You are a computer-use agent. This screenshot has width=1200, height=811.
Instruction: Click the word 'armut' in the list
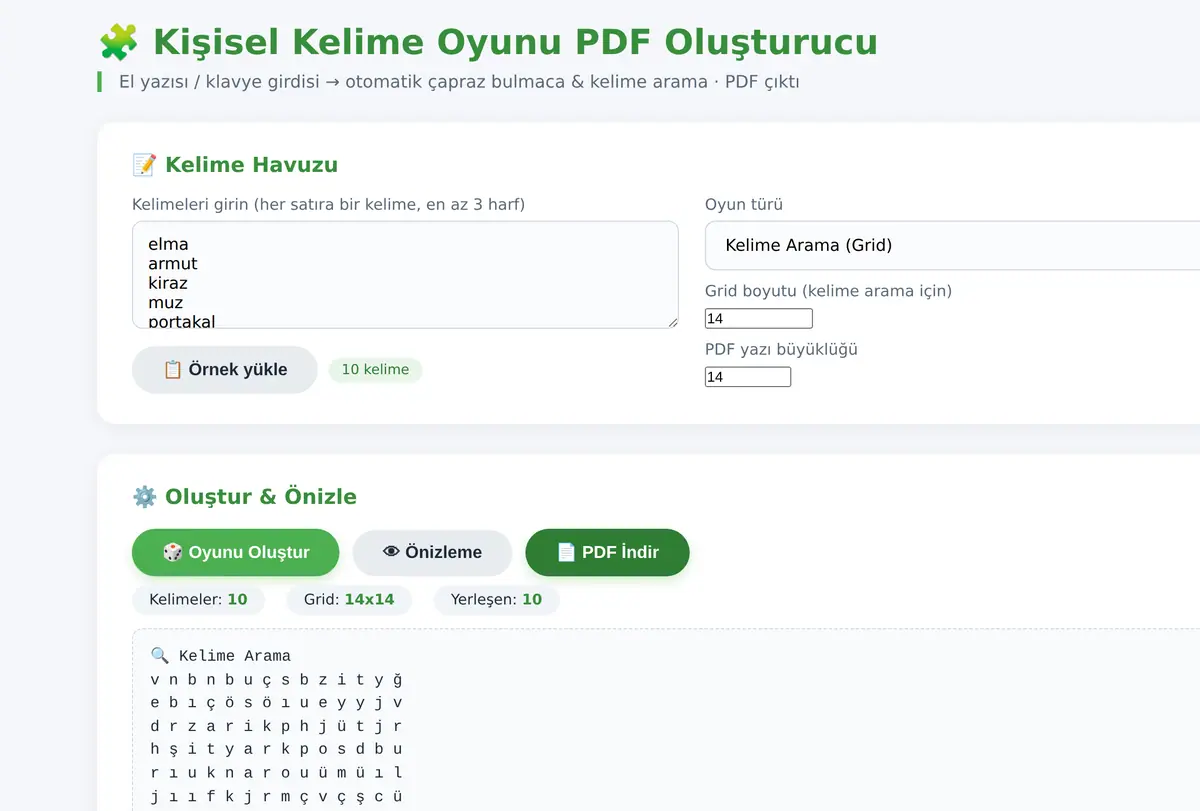tap(173, 264)
